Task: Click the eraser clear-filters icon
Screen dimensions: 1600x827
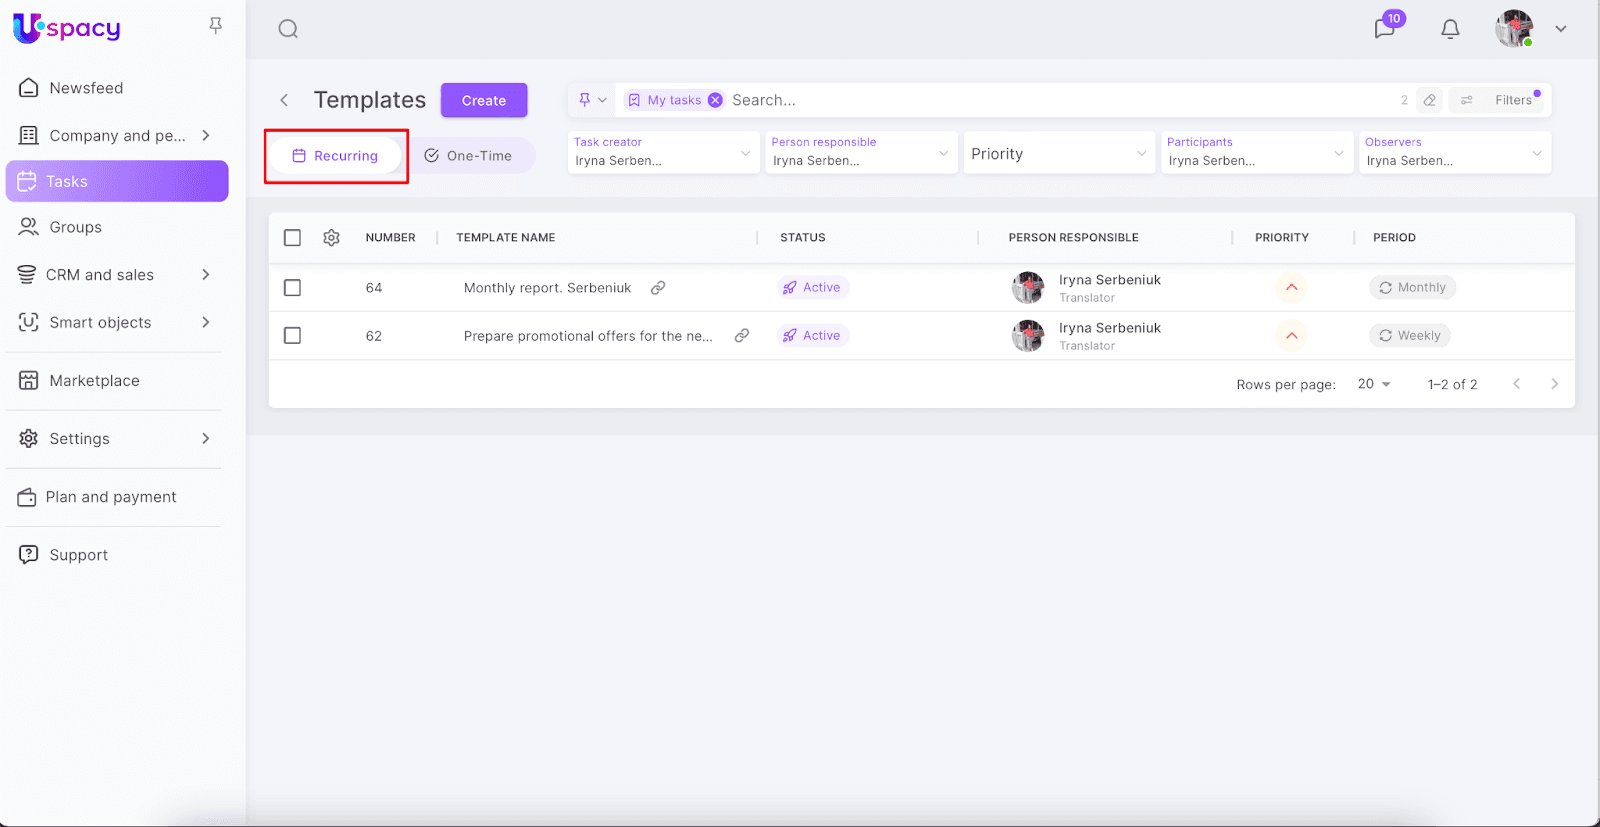Action: pos(1430,100)
